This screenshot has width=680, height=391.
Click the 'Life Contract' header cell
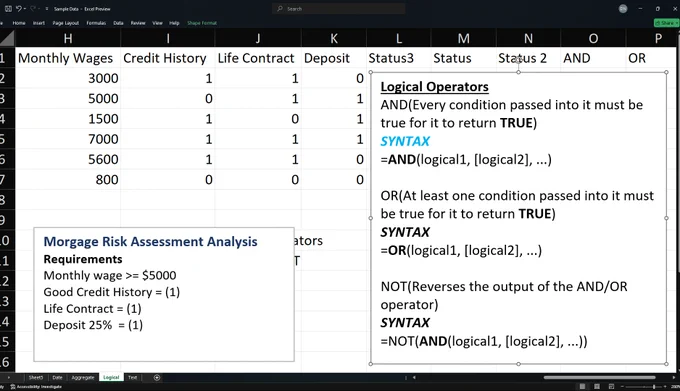pos(258,58)
